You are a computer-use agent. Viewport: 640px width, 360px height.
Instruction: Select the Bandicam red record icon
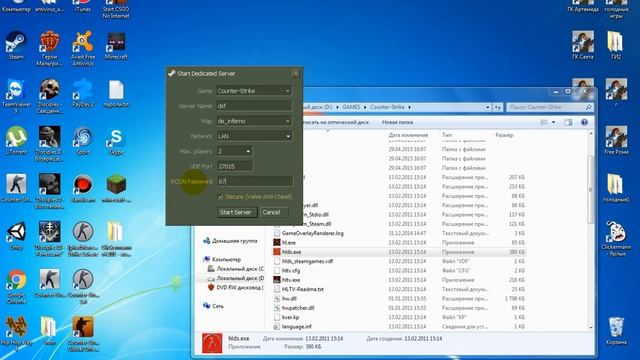tap(83, 188)
